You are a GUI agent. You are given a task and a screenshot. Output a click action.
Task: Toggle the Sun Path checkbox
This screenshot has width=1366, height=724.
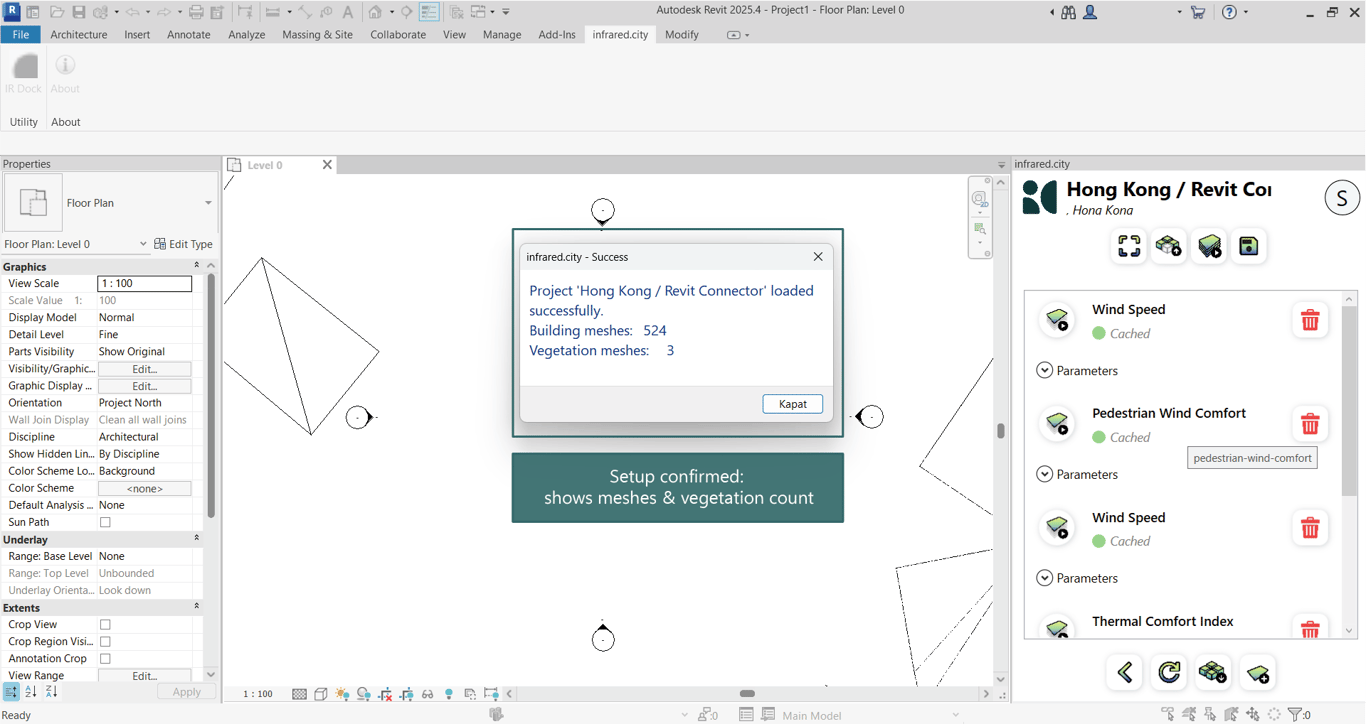tap(105, 522)
